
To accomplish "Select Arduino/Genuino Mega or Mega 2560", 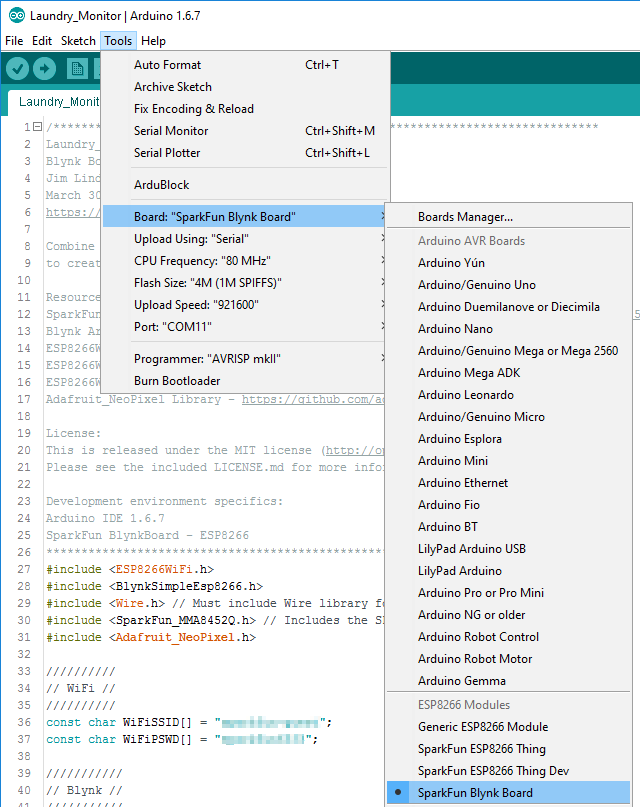I will tap(508, 351).
